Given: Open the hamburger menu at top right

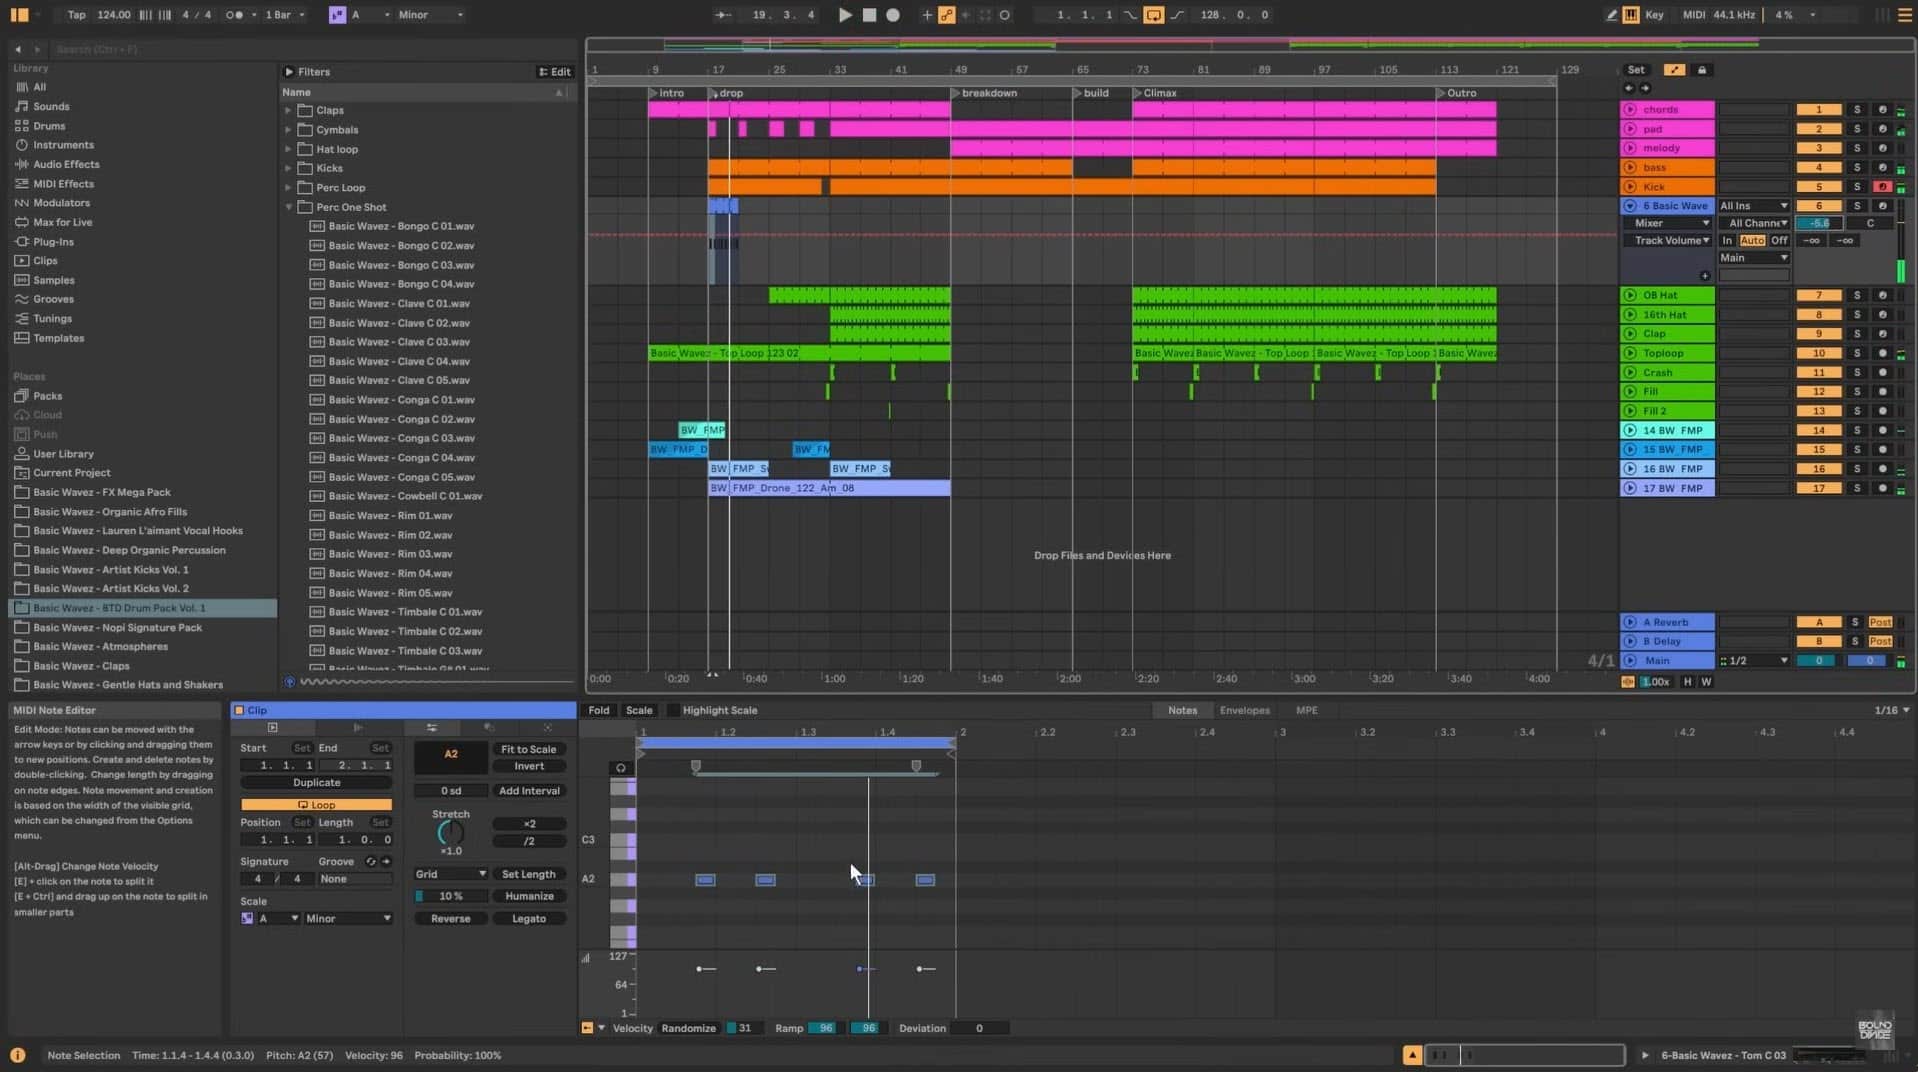Looking at the screenshot, I should point(1903,15).
